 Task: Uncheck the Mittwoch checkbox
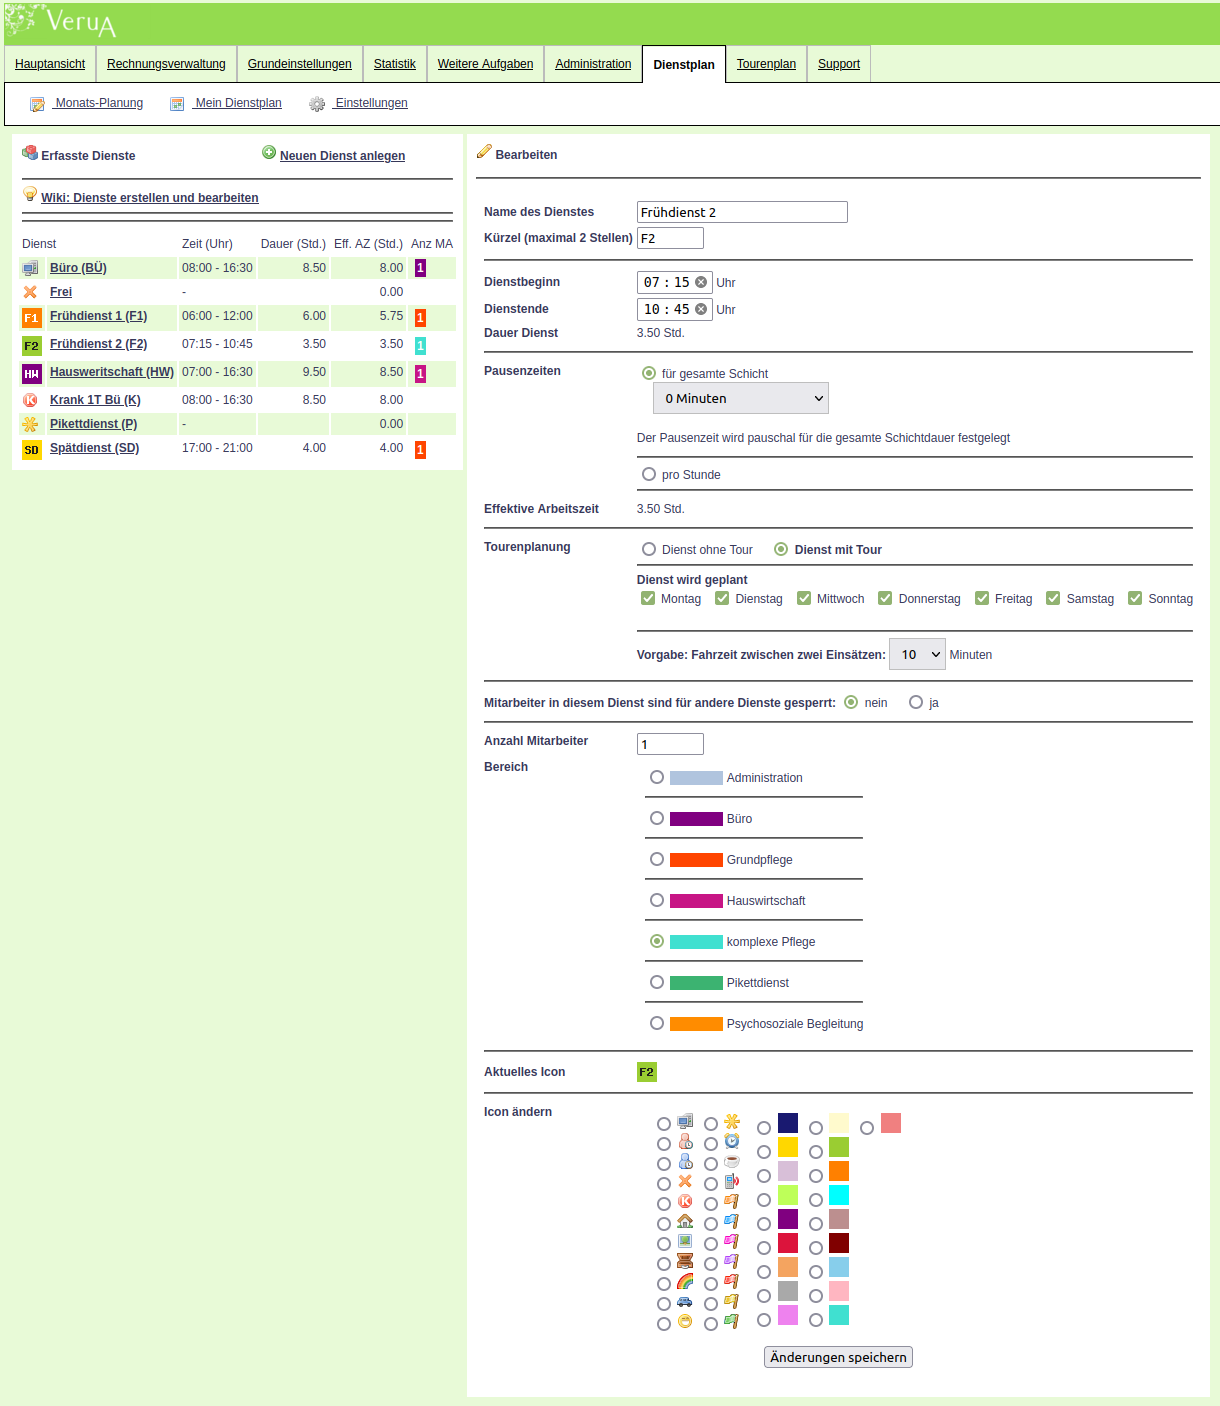804,598
